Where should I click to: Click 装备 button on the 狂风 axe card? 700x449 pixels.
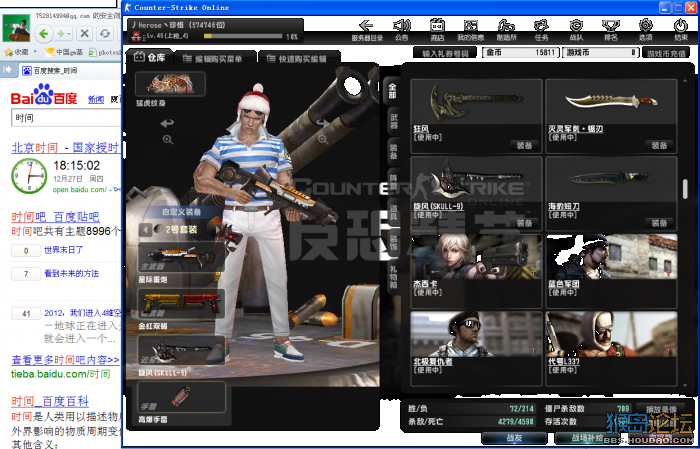coord(525,145)
